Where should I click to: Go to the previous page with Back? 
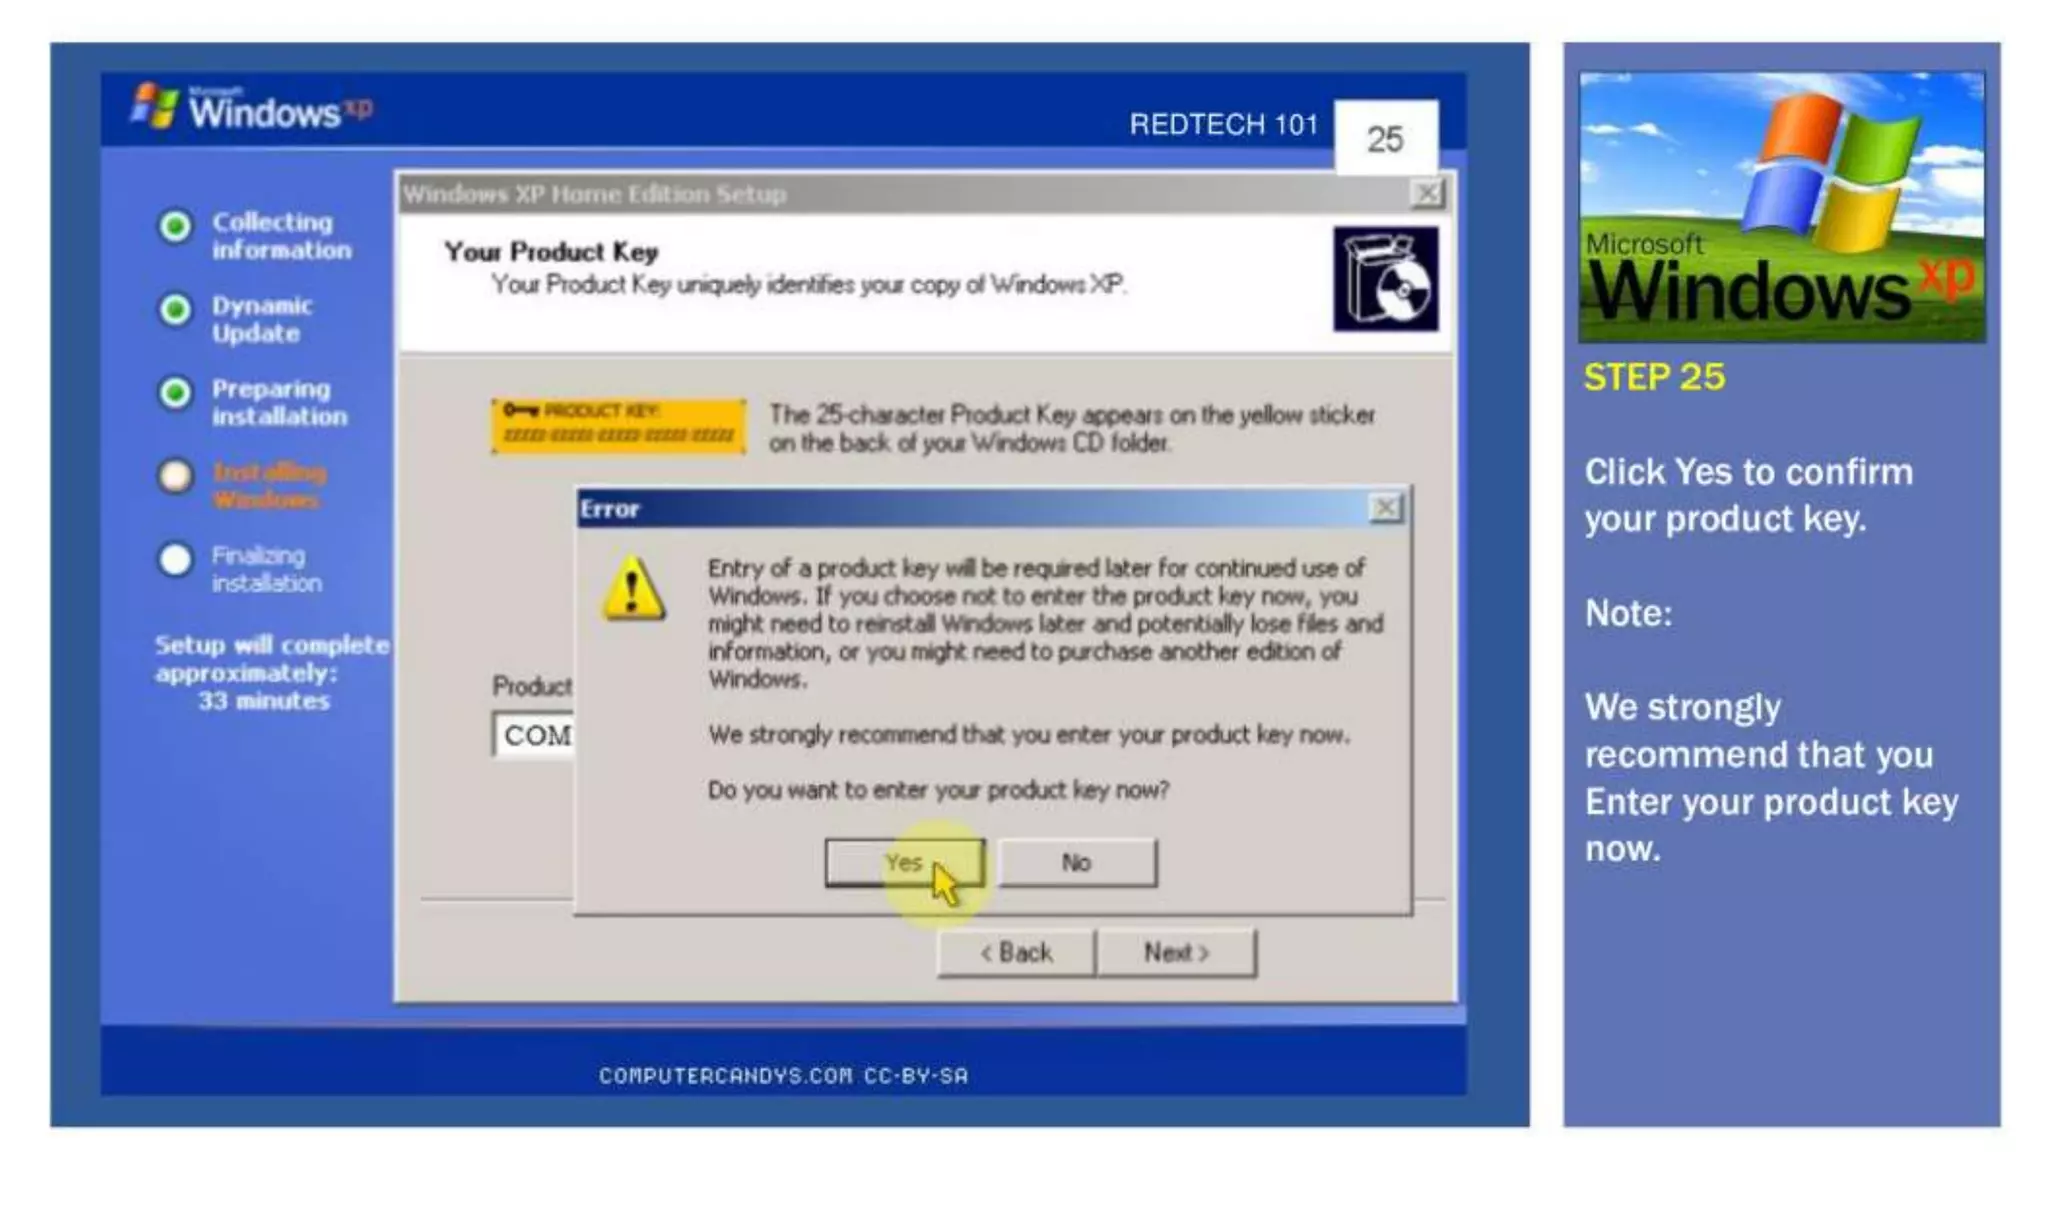[x=1016, y=952]
